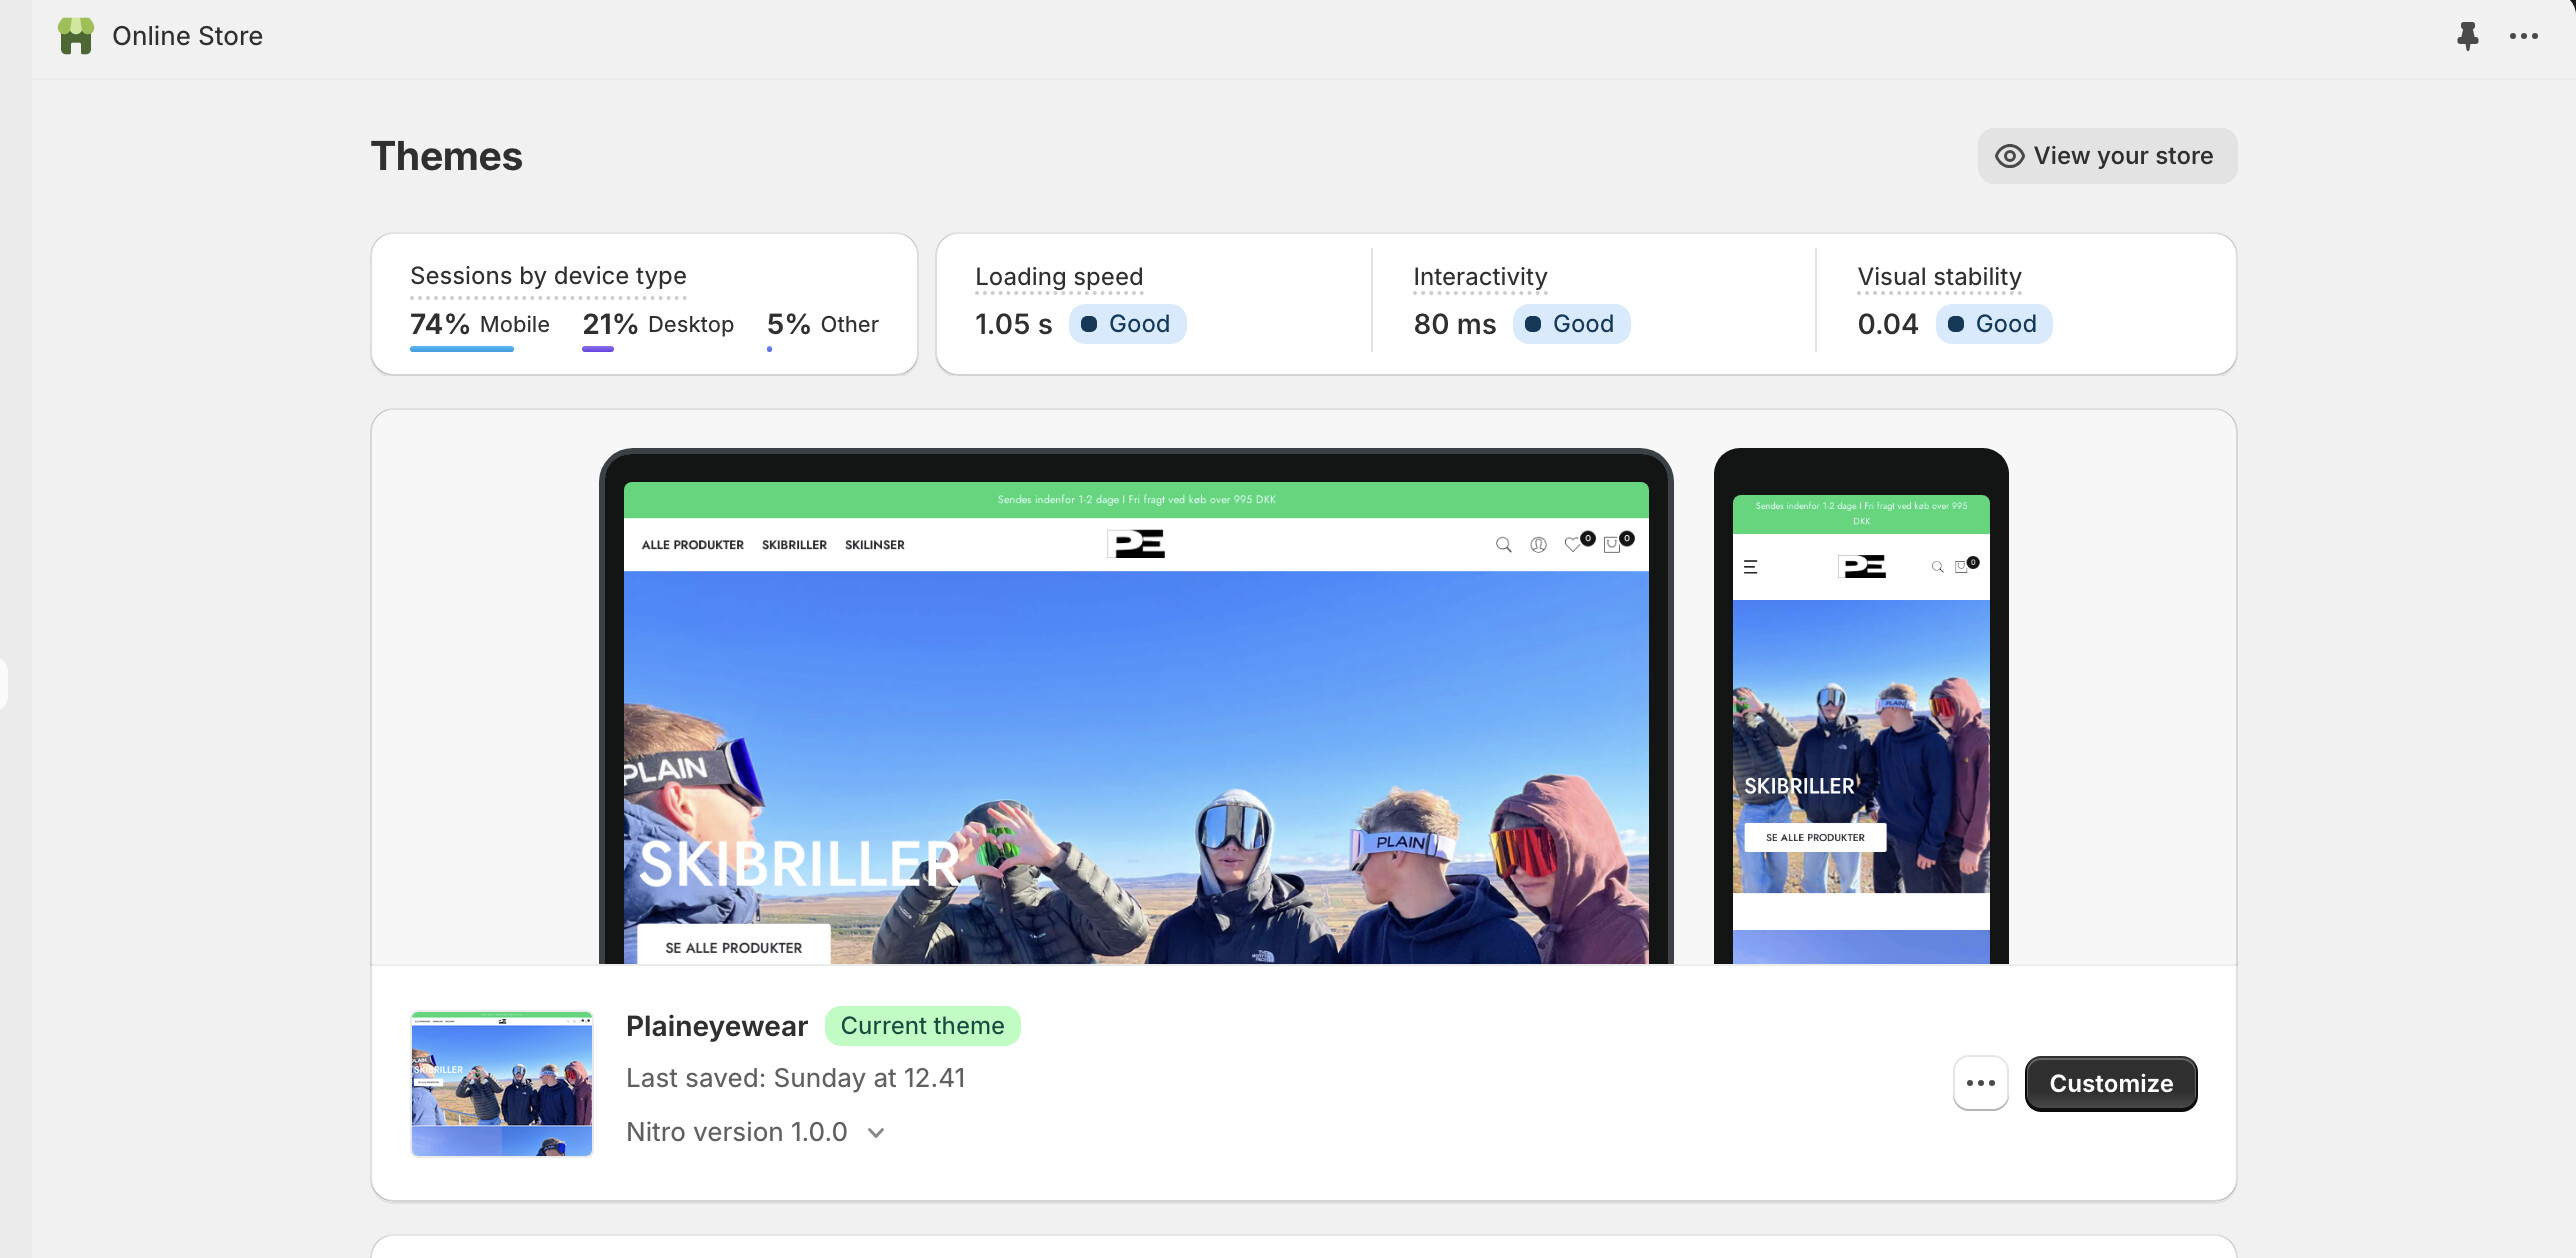Open the theme actions three-dot button
Screen dimensions: 2576x1258
1980,1083
